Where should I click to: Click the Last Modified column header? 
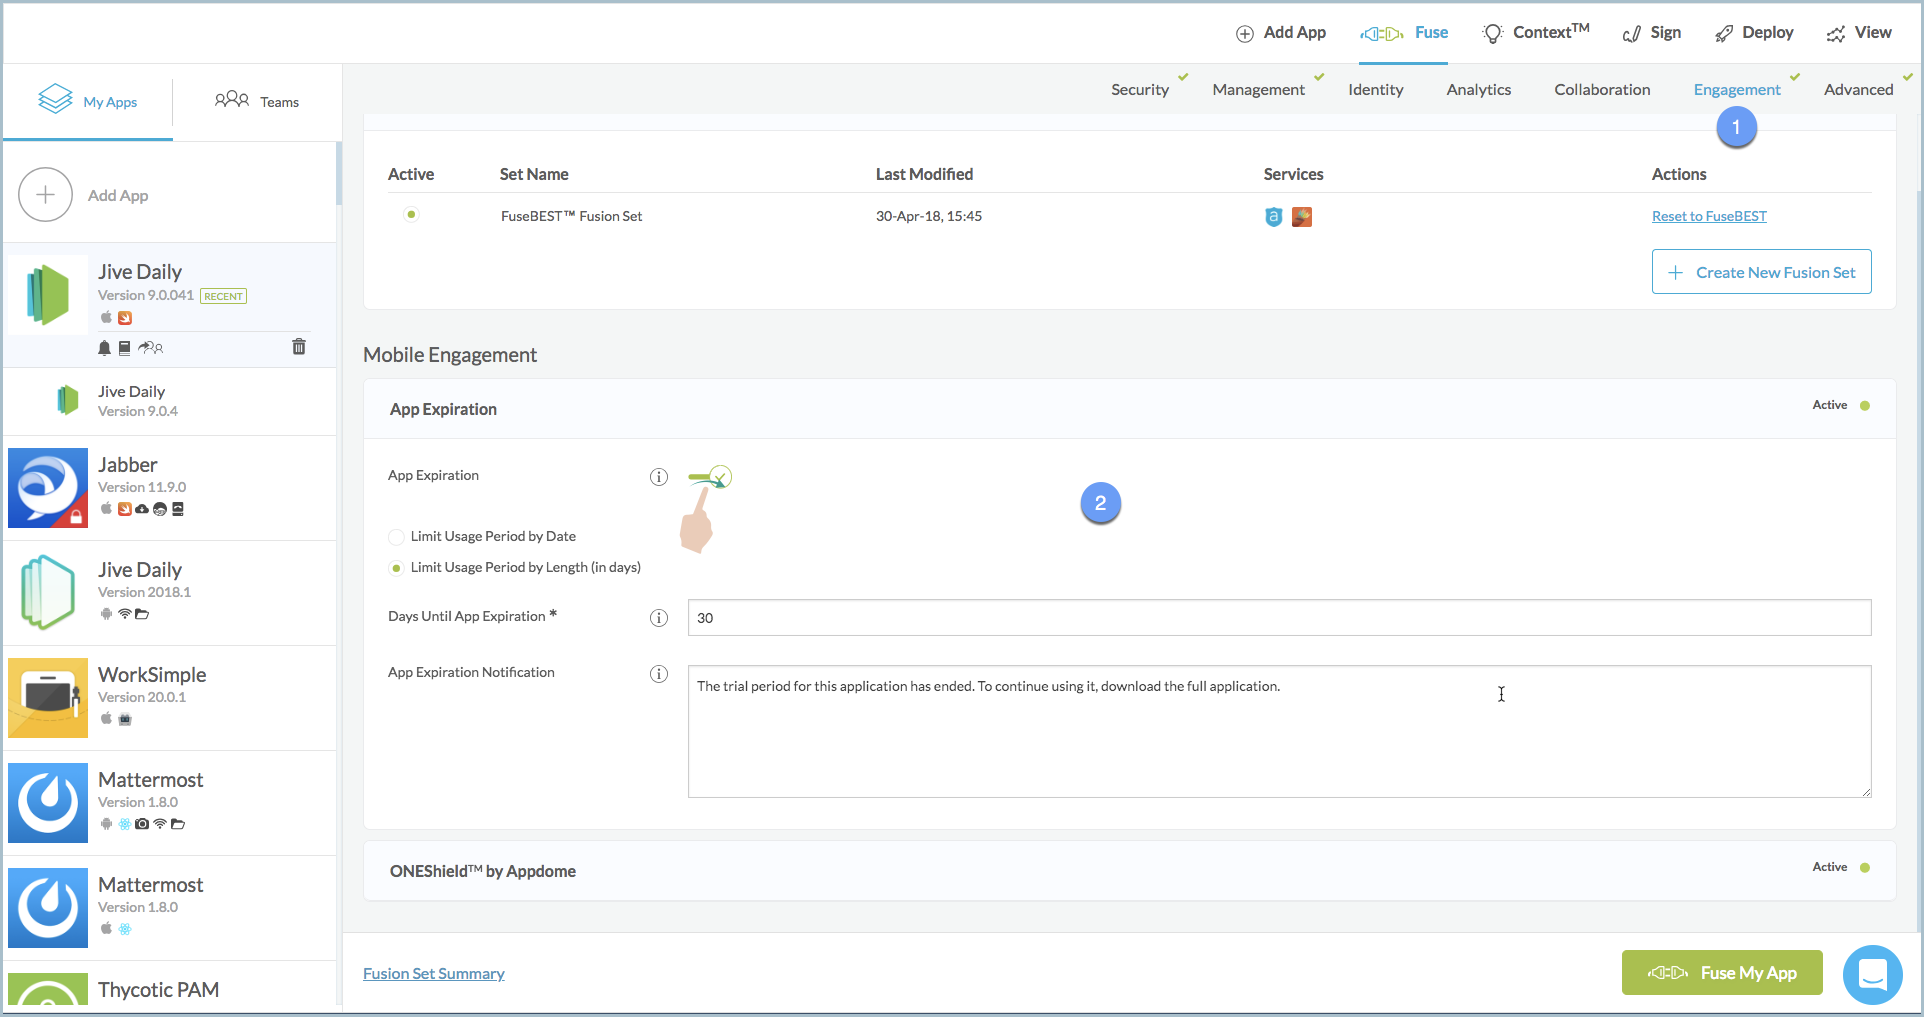[x=924, y=174]
